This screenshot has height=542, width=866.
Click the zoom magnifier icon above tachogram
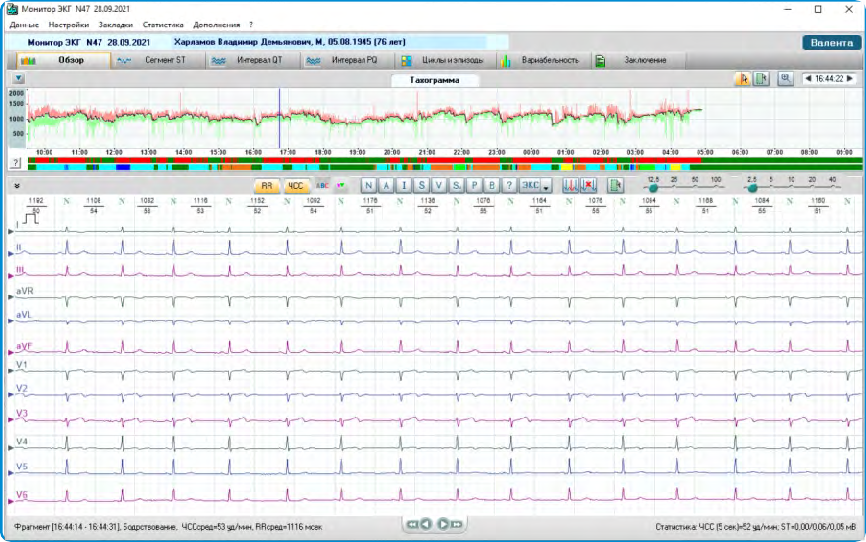(x=785, y=79)
